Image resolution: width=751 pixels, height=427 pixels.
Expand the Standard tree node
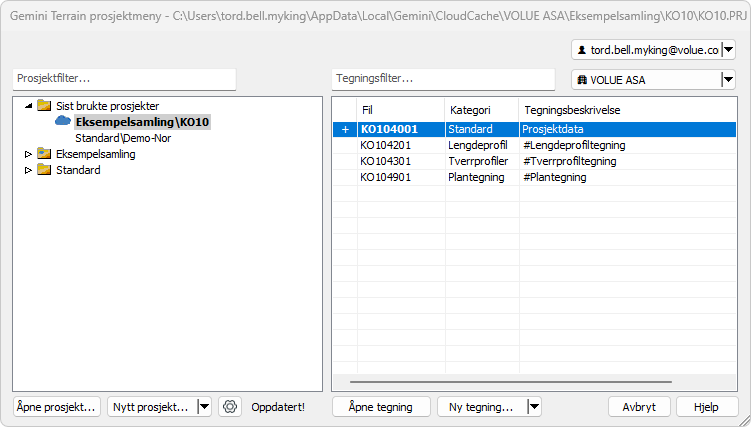[x=28, y=170]
